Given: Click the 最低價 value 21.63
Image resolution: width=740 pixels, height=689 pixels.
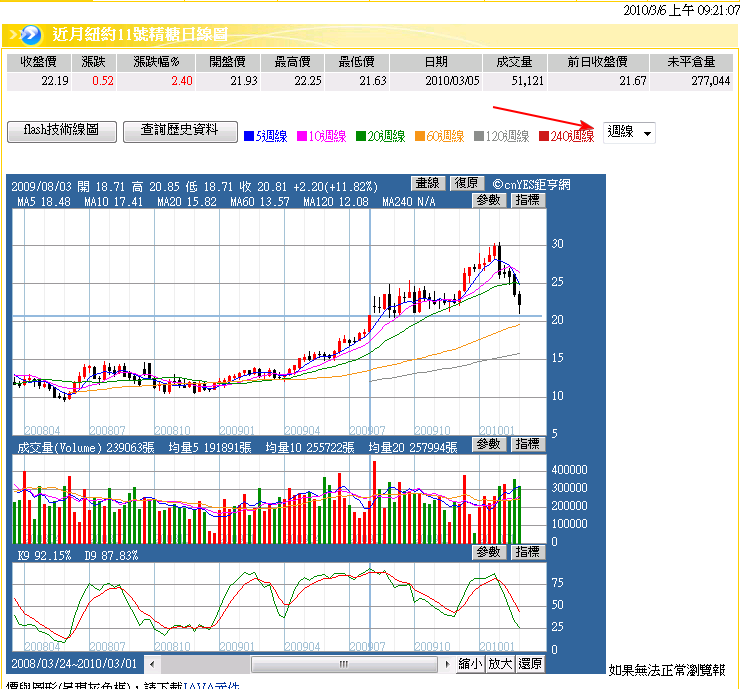Looking at the screenshot, I should 373,81.
